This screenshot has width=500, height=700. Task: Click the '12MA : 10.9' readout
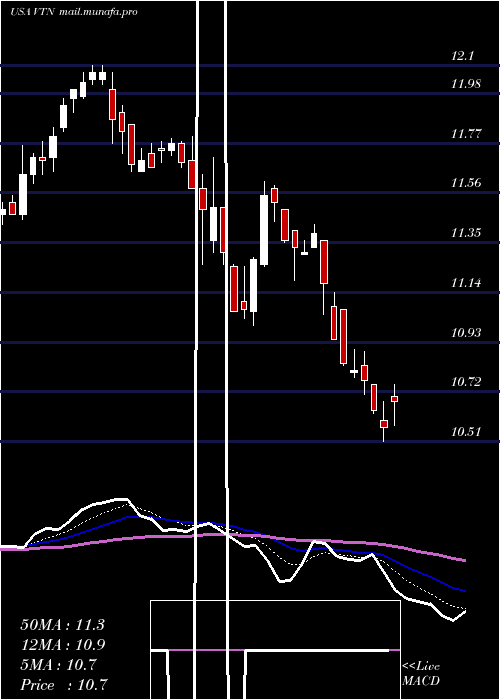pos(62,645)
